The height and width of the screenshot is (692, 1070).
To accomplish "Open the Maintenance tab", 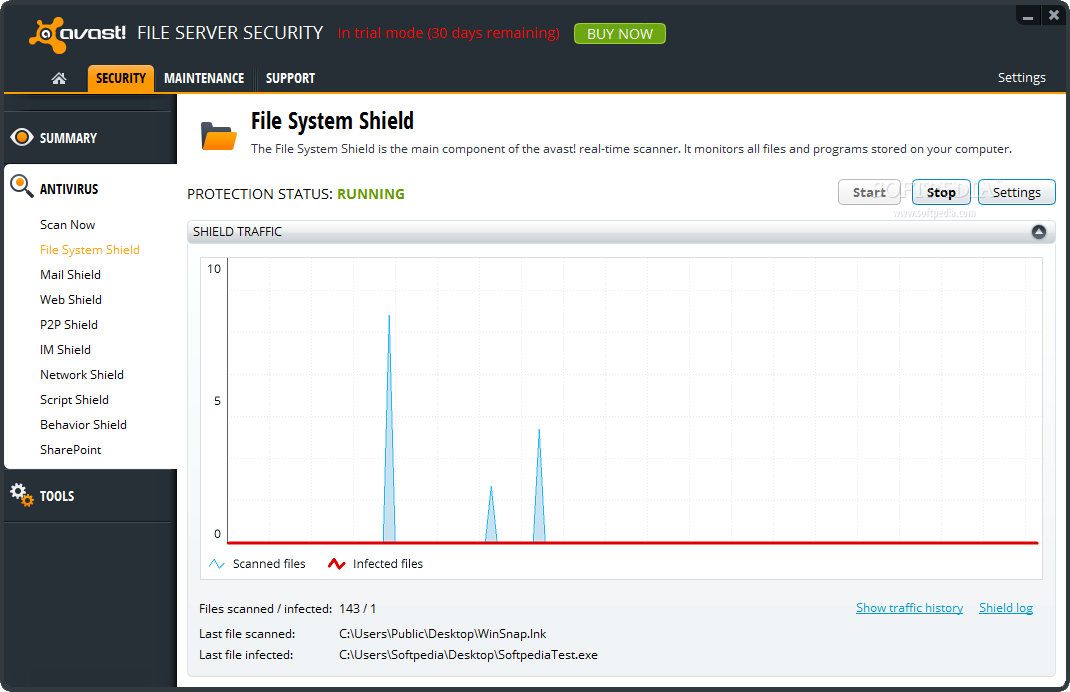I will pyautogui.click(x=204, y=78).
